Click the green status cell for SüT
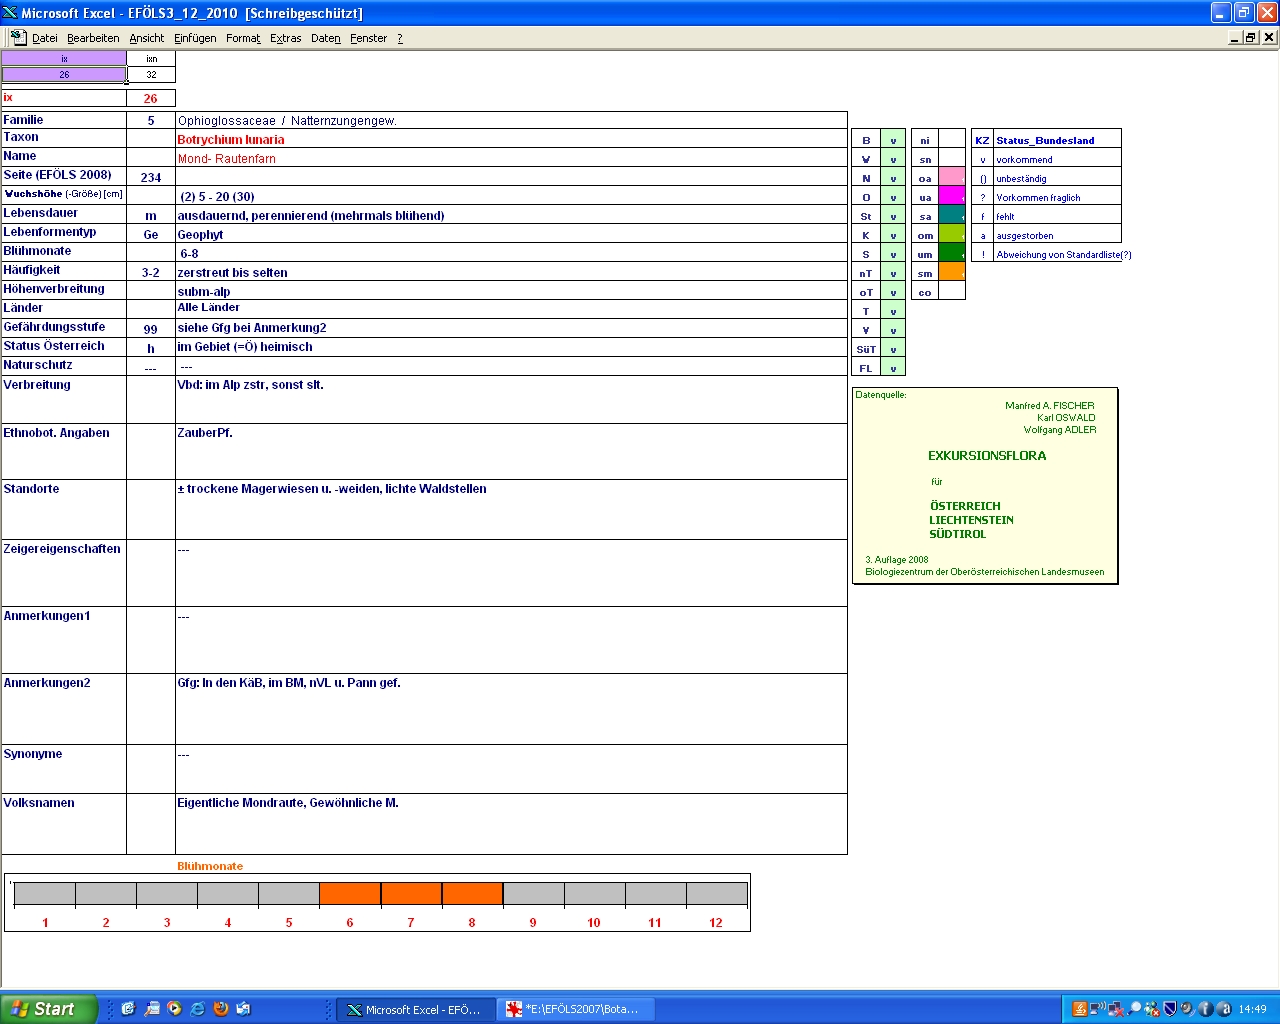 click(893, 349)
